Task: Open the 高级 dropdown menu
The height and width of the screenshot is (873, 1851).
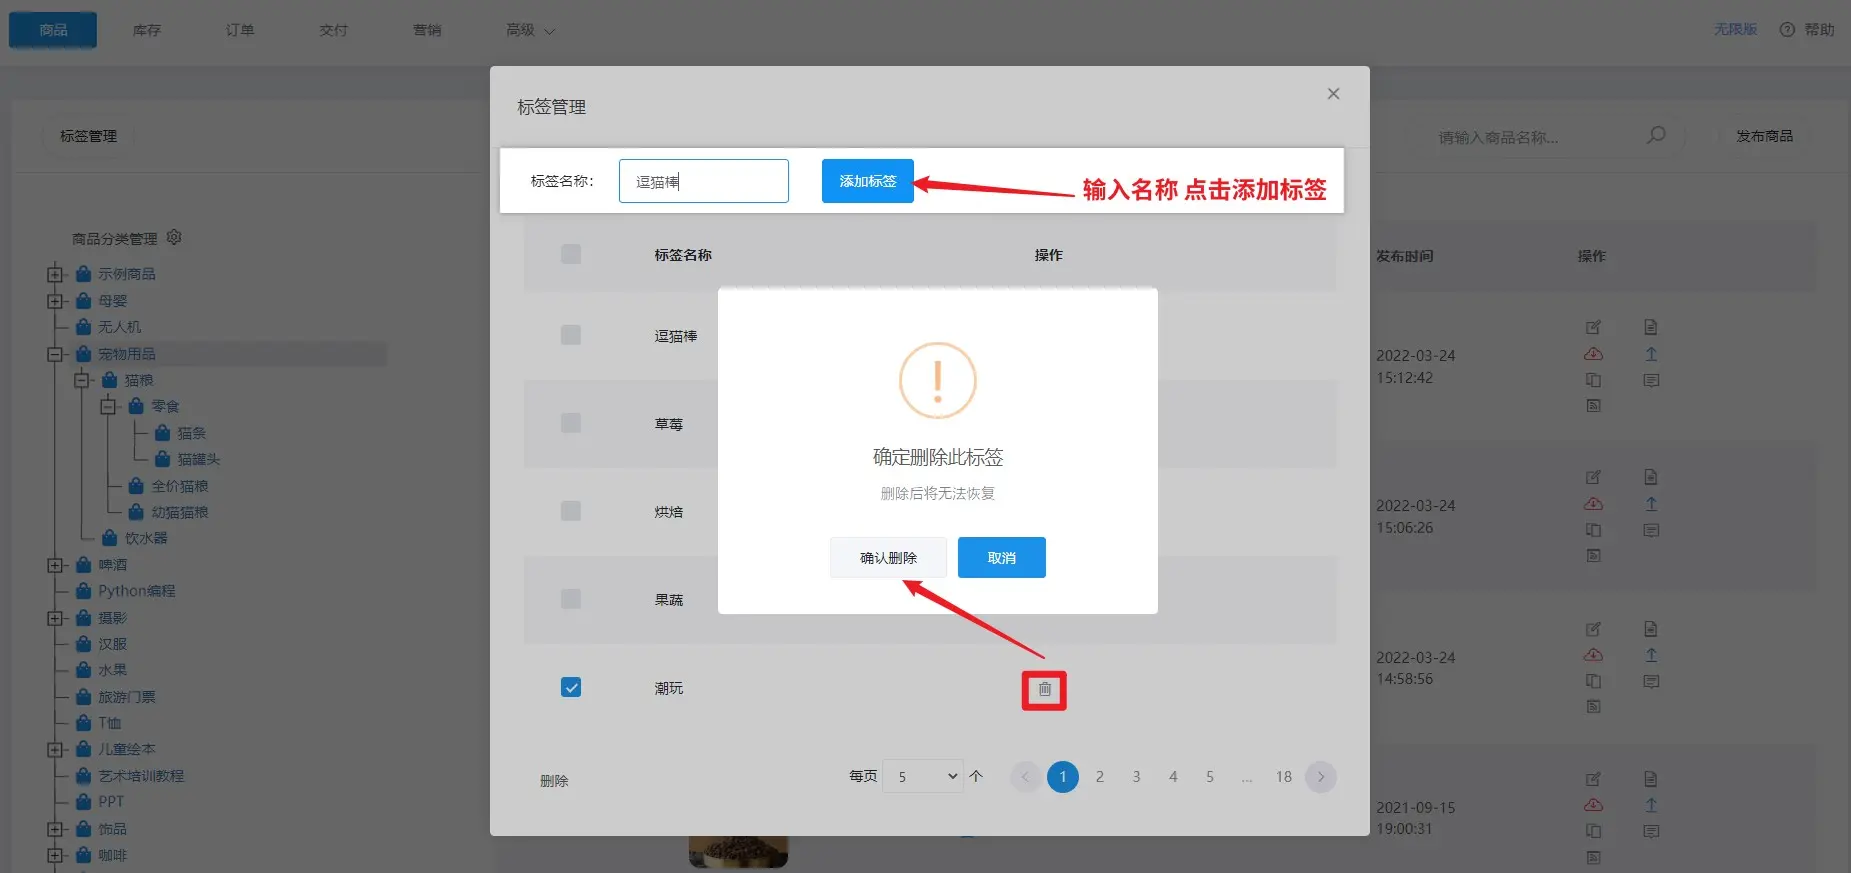Action: coord(530,30)
